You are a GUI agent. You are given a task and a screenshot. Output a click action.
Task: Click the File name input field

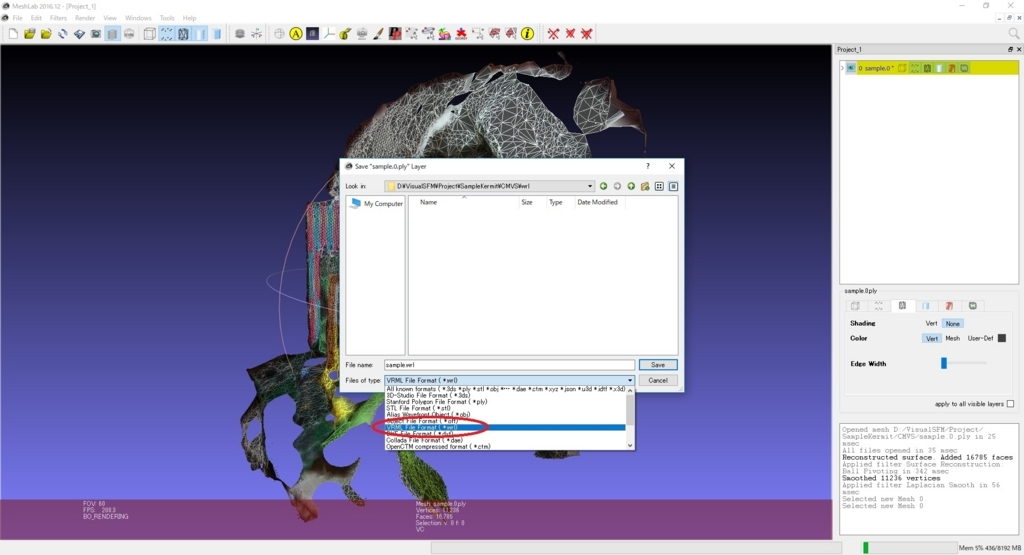coord(509,365)
